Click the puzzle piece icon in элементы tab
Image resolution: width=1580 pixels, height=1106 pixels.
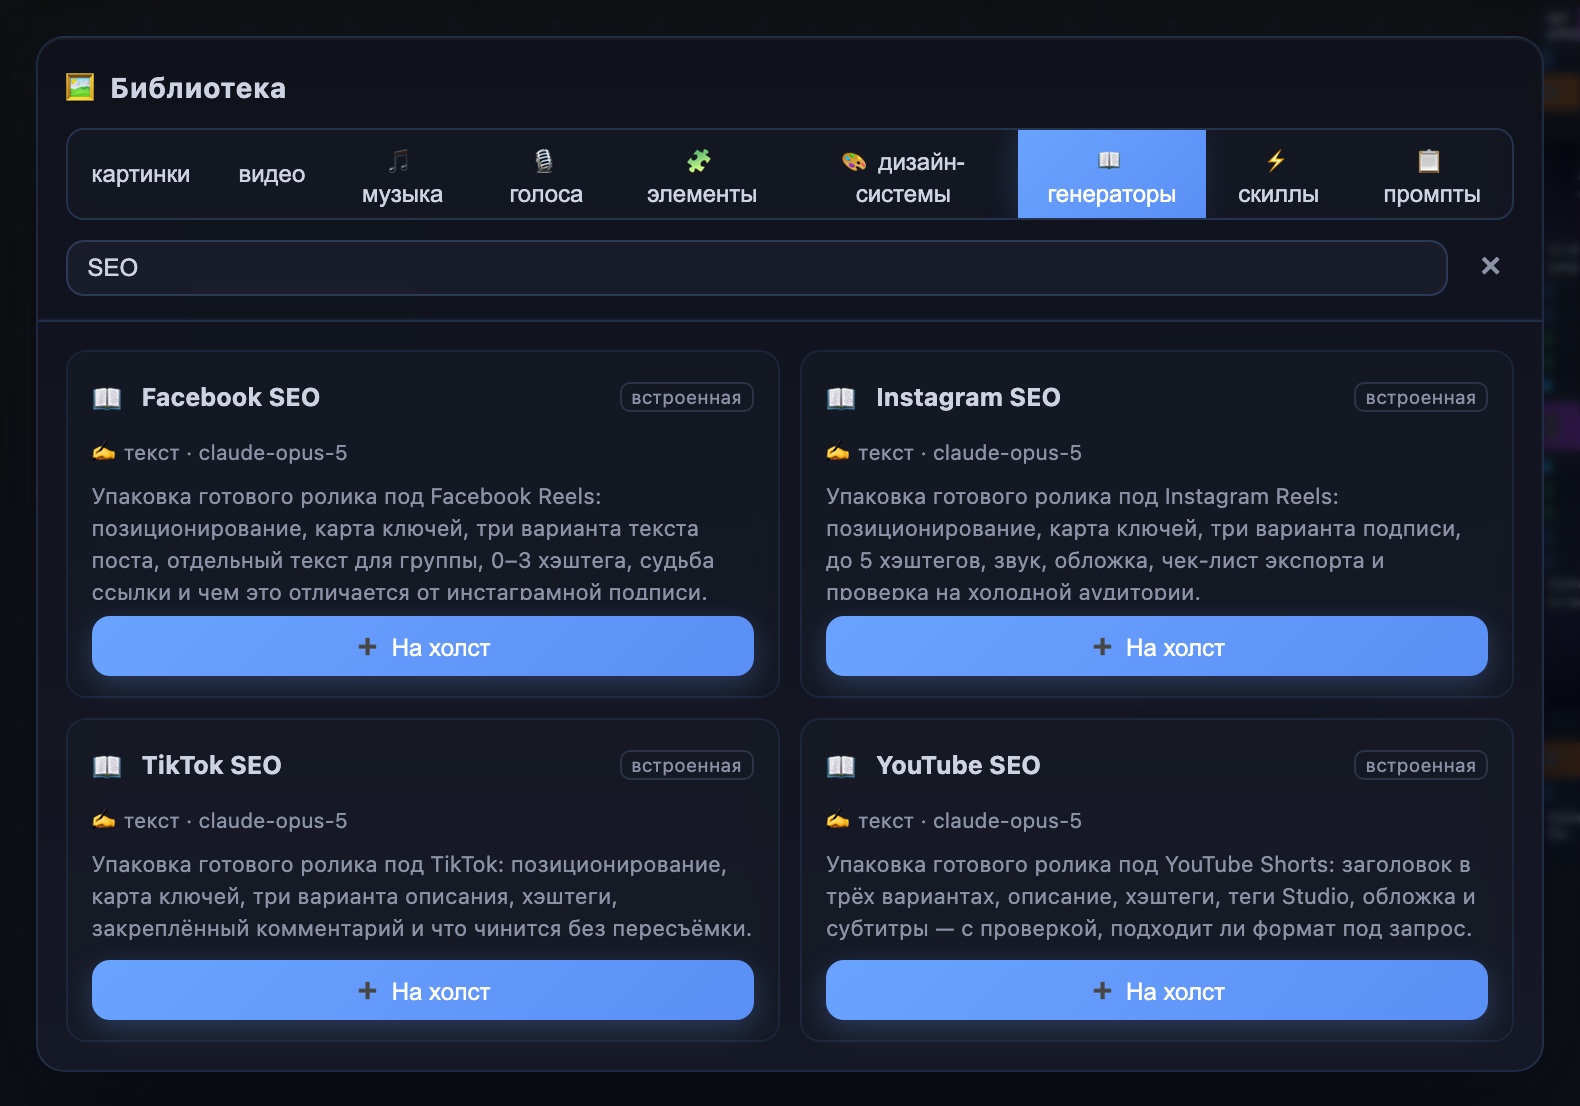click(699, 160)
